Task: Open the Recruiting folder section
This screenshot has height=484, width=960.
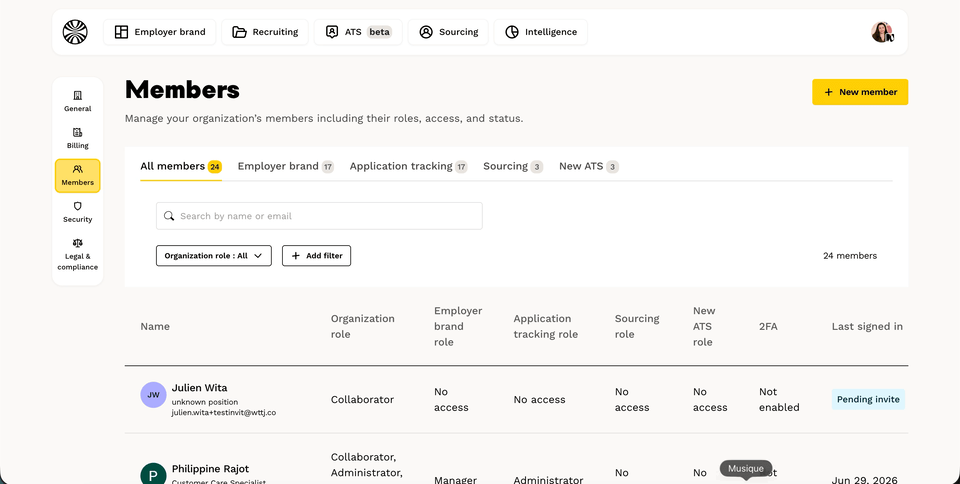Action: [x=265, y=32]
